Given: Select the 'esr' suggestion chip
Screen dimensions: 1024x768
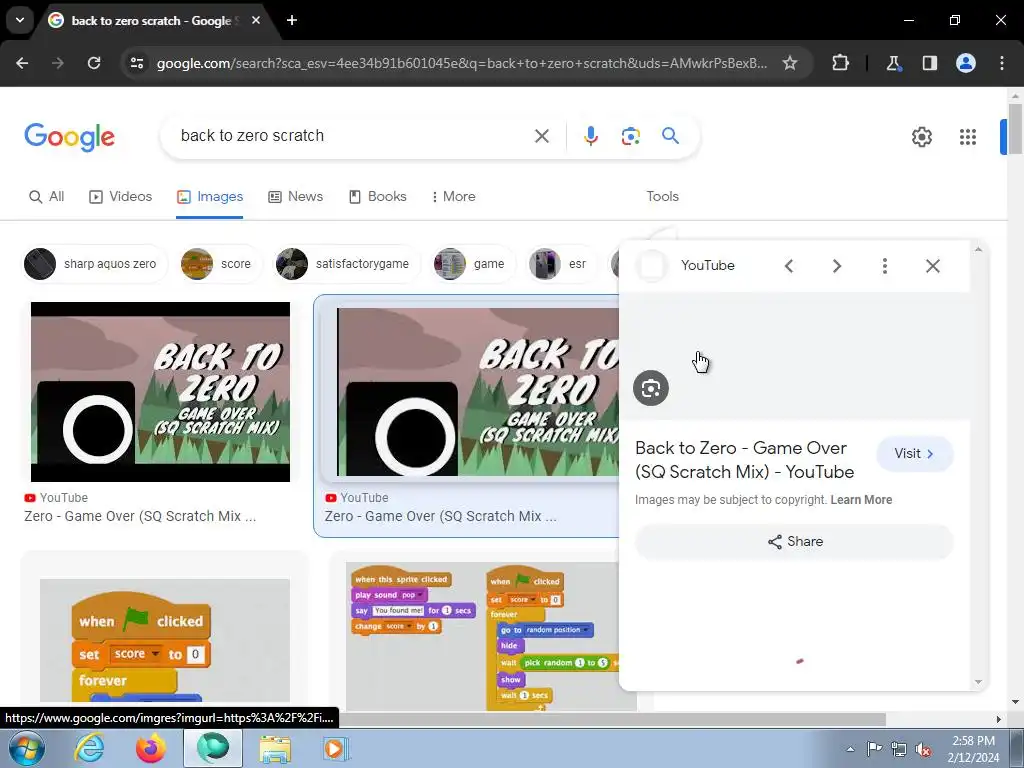Looking at the screenshot, I should pyautogui.click(x=562, y=264).
